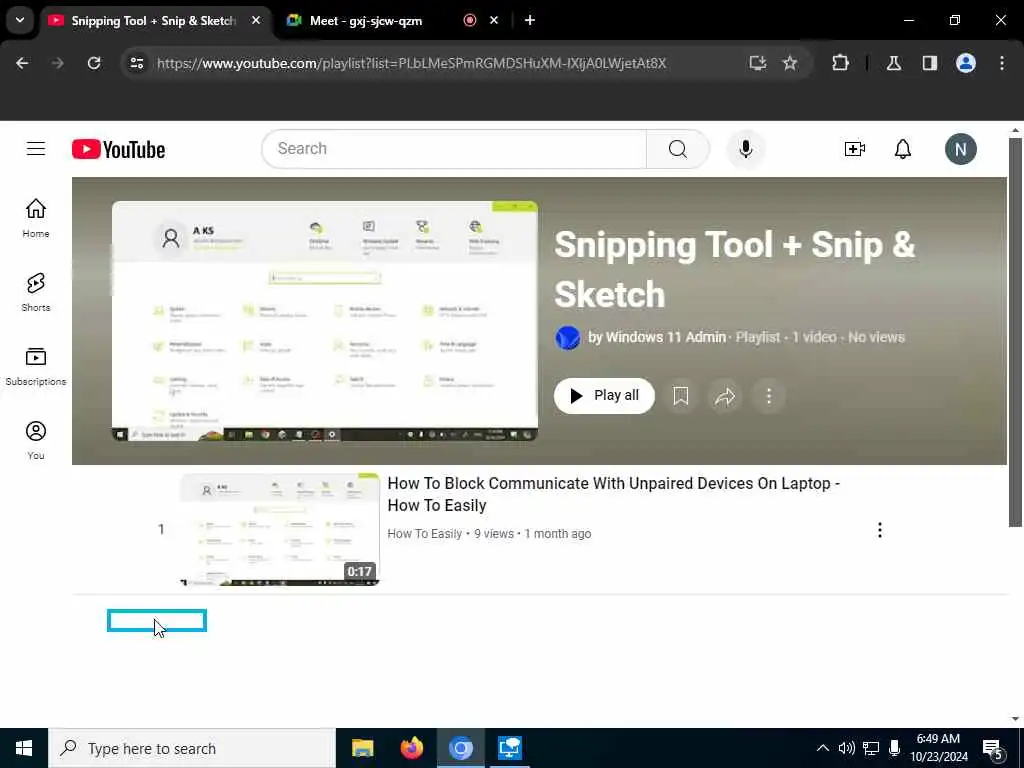Open the You section in sidebar

[36, 440]
